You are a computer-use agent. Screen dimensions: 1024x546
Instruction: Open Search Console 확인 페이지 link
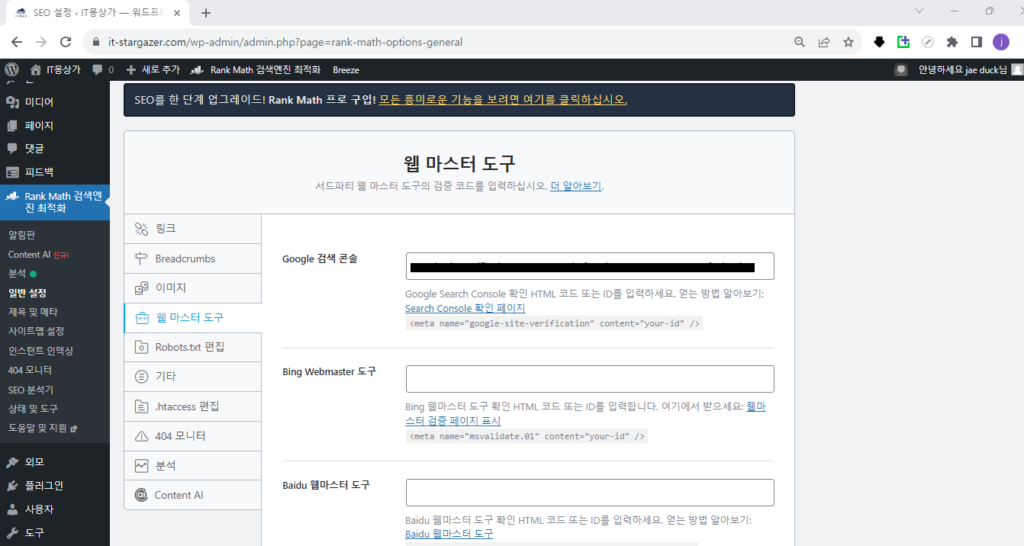tap(465, 308)
